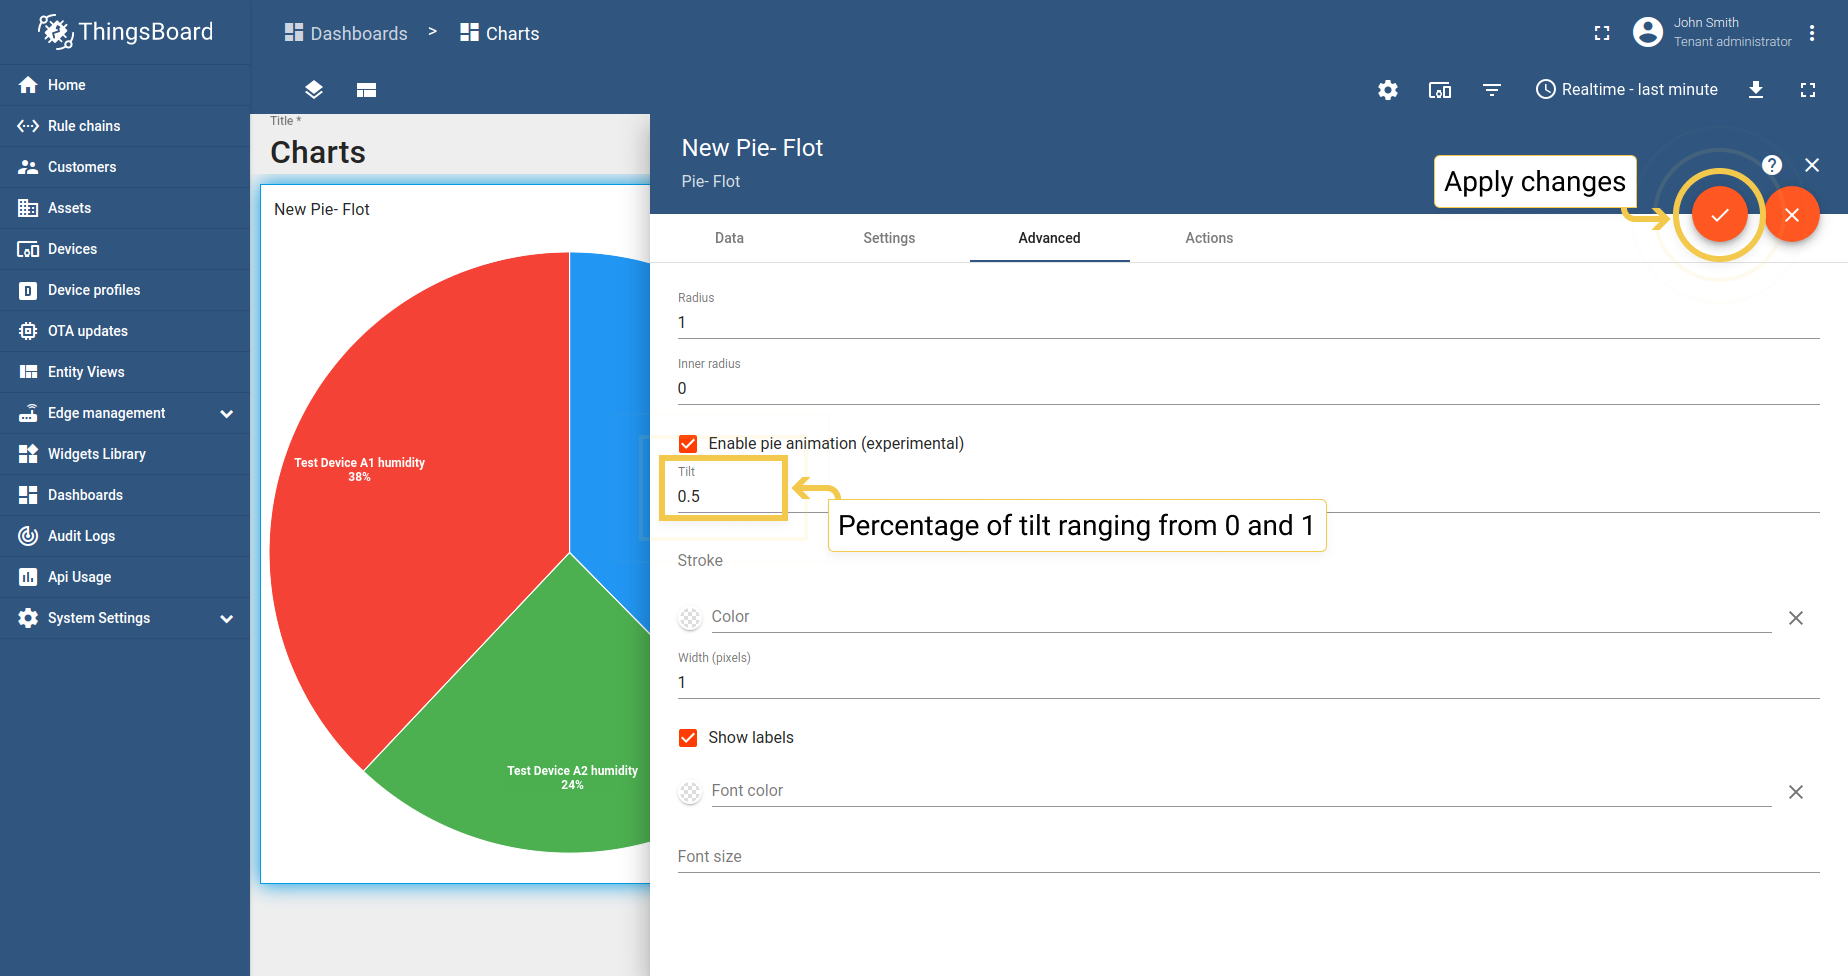Expand the Edge management menu
The width and height of the screenshot is (1848, 976).
tap(226, 413)
